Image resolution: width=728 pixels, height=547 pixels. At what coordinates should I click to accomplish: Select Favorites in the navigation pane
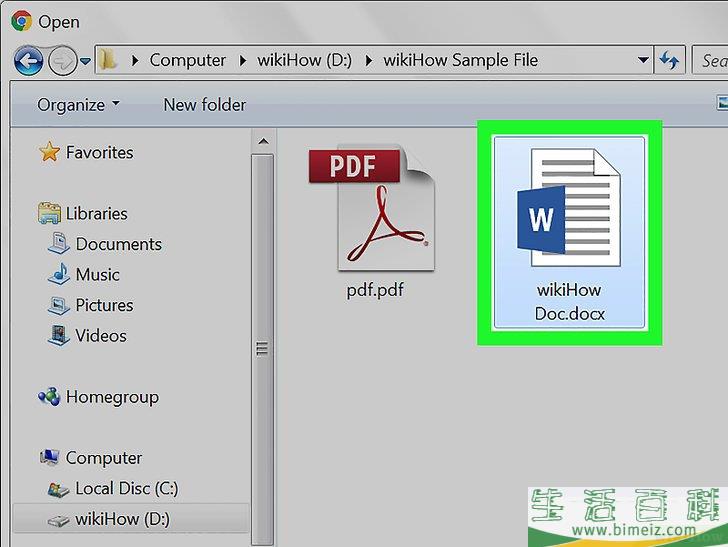tap(99, 153)
